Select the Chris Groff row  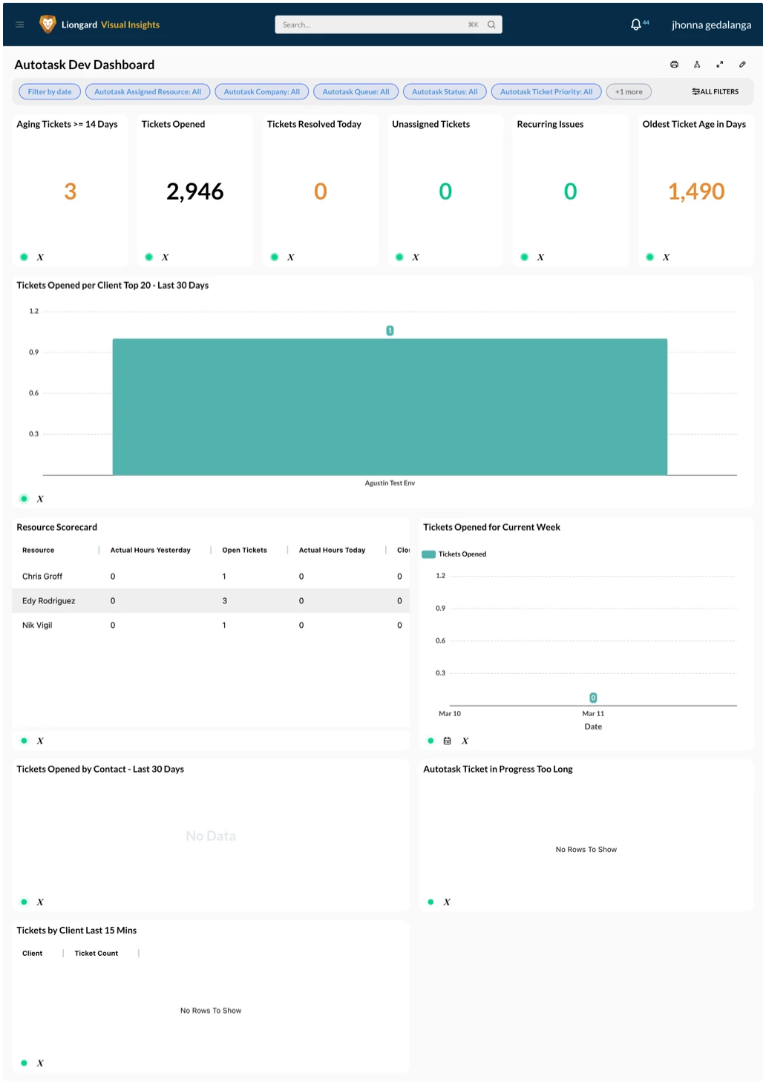[211, 577]
